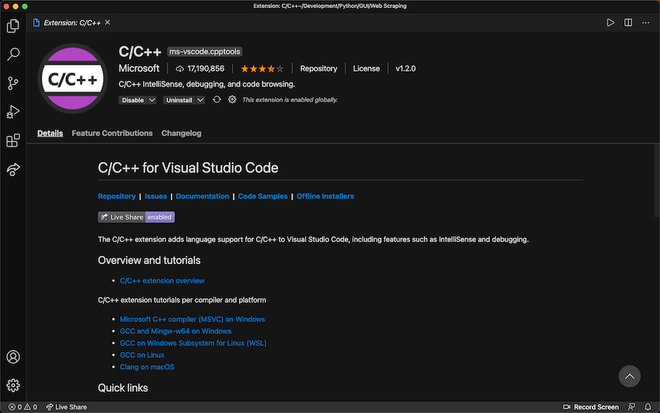Open the Explorer view in activity bar
The height and width of the screenshot is (413, 660).
(x=13, y=25)
